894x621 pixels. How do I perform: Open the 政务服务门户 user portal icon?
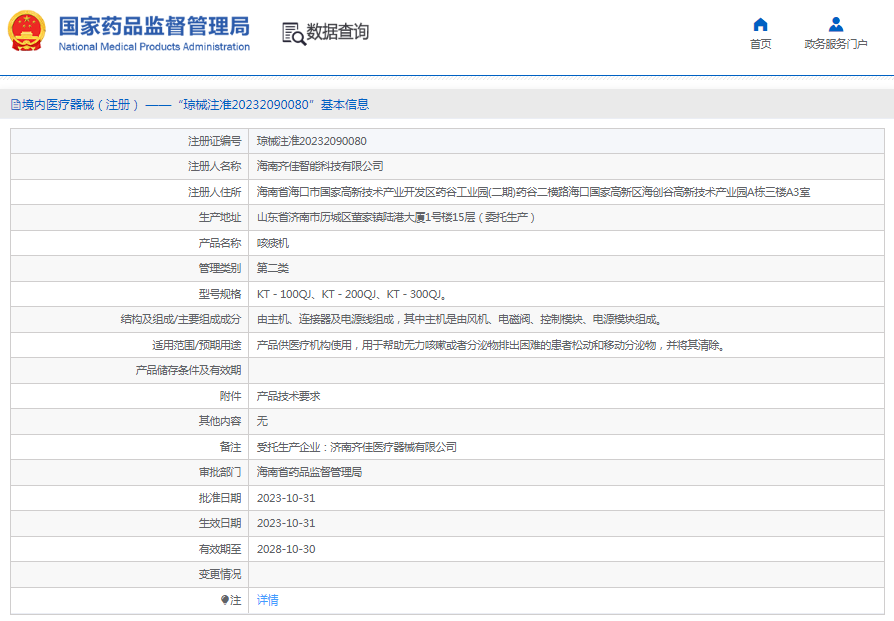pos(836,25)
